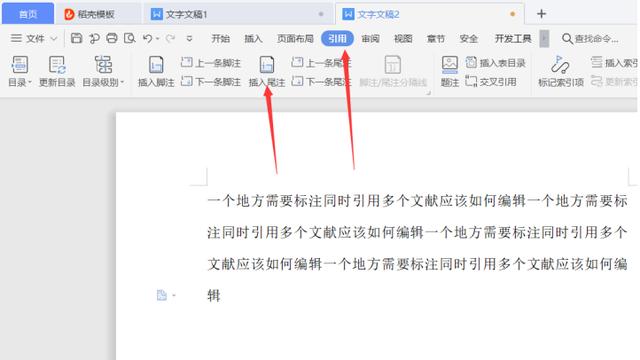Viewport: 640px width, 360px height.
Task: Click the Print icon
Action: pos(111,38)
